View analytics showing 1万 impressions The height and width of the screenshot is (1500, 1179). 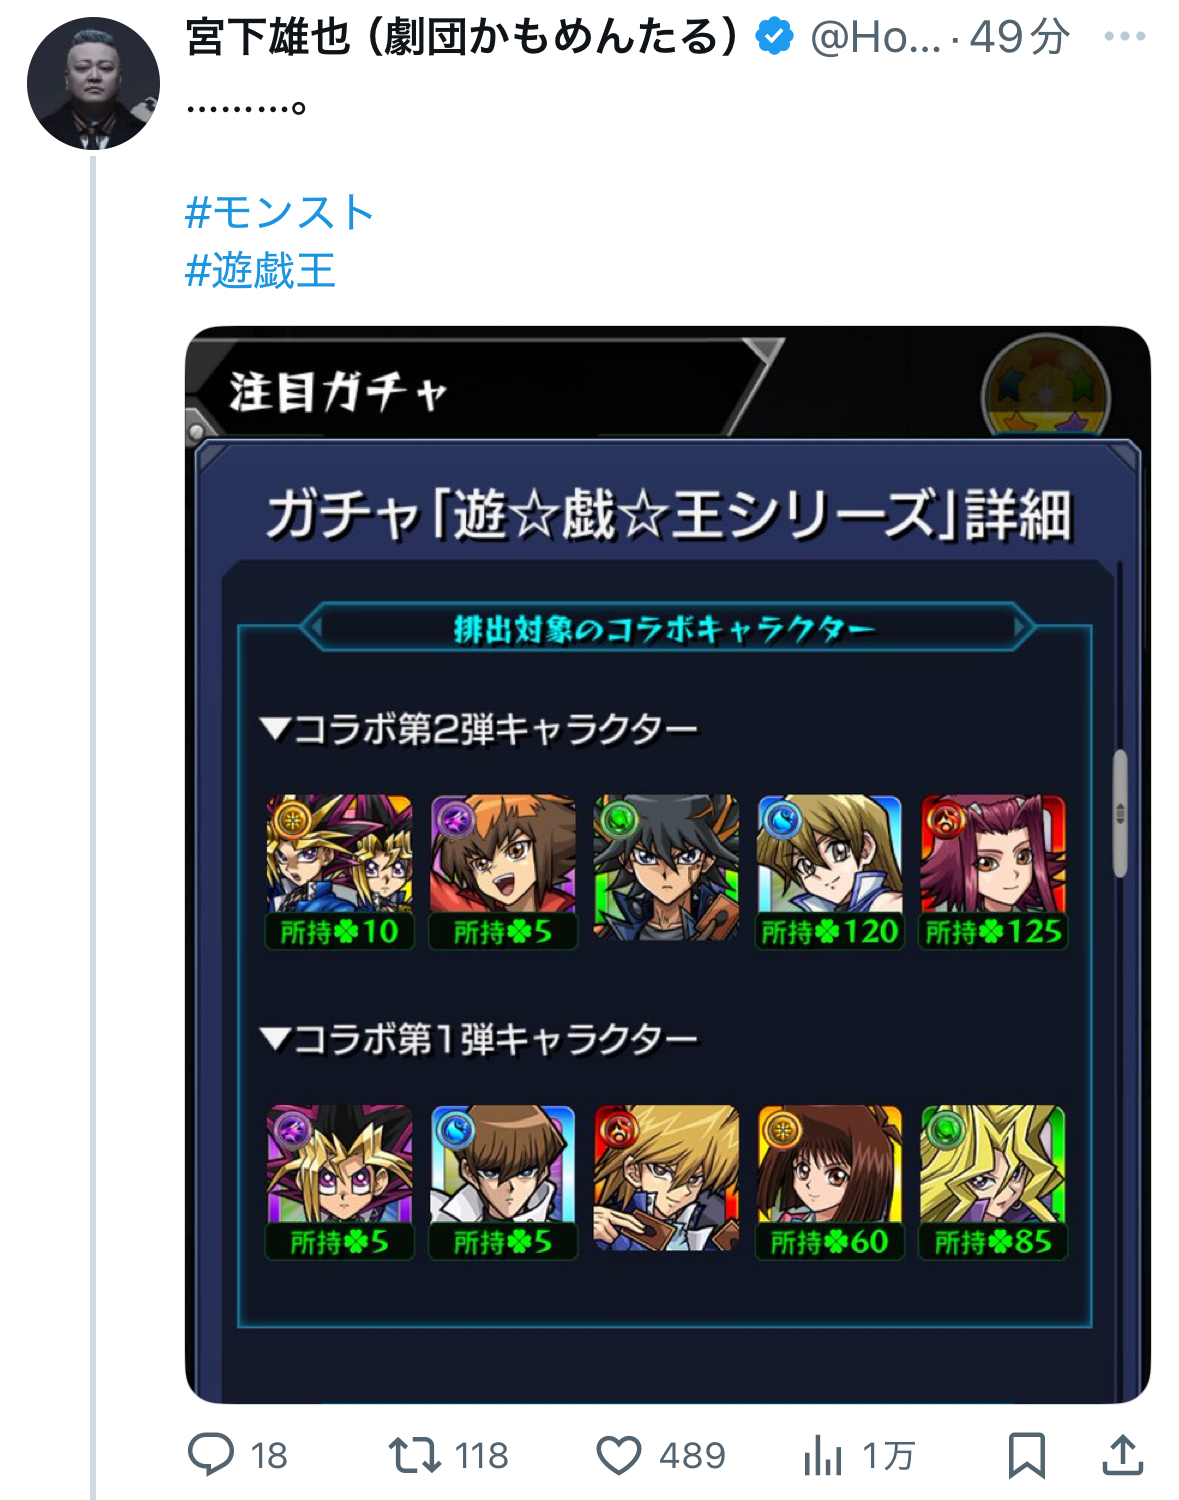tap(823, 1455)
